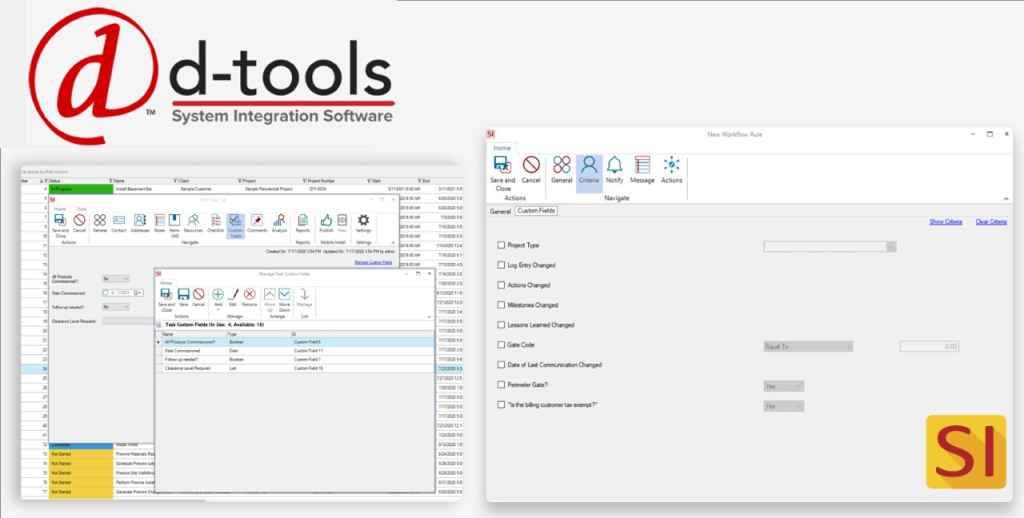Click Edit pencil icon in Manage Custom Fields
The image size is (1024, 518).
pyautogui.click(x=233, y=297)
